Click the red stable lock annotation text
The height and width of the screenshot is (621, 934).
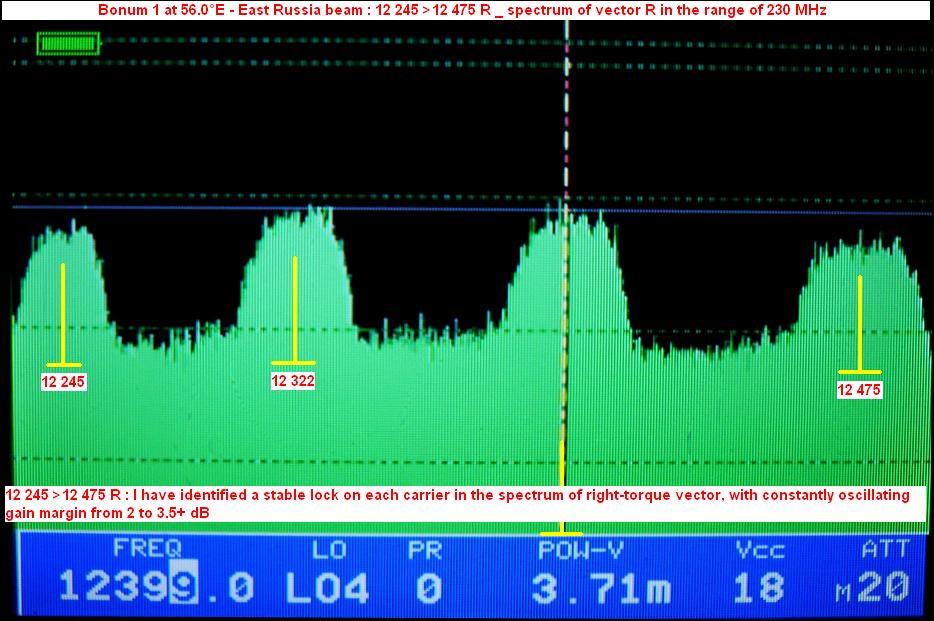point(458,503)
